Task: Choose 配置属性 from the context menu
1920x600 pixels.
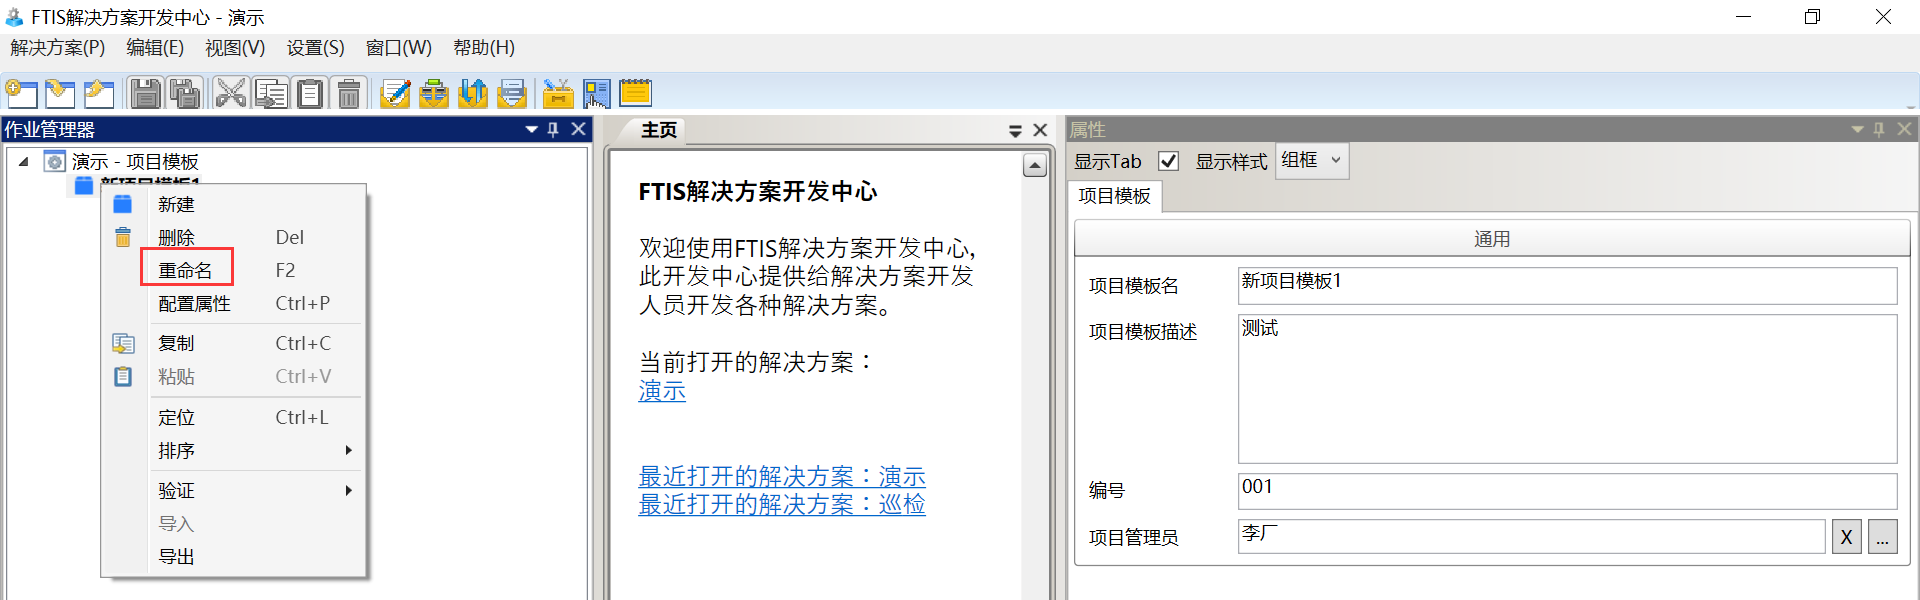Action: (195, 304)
